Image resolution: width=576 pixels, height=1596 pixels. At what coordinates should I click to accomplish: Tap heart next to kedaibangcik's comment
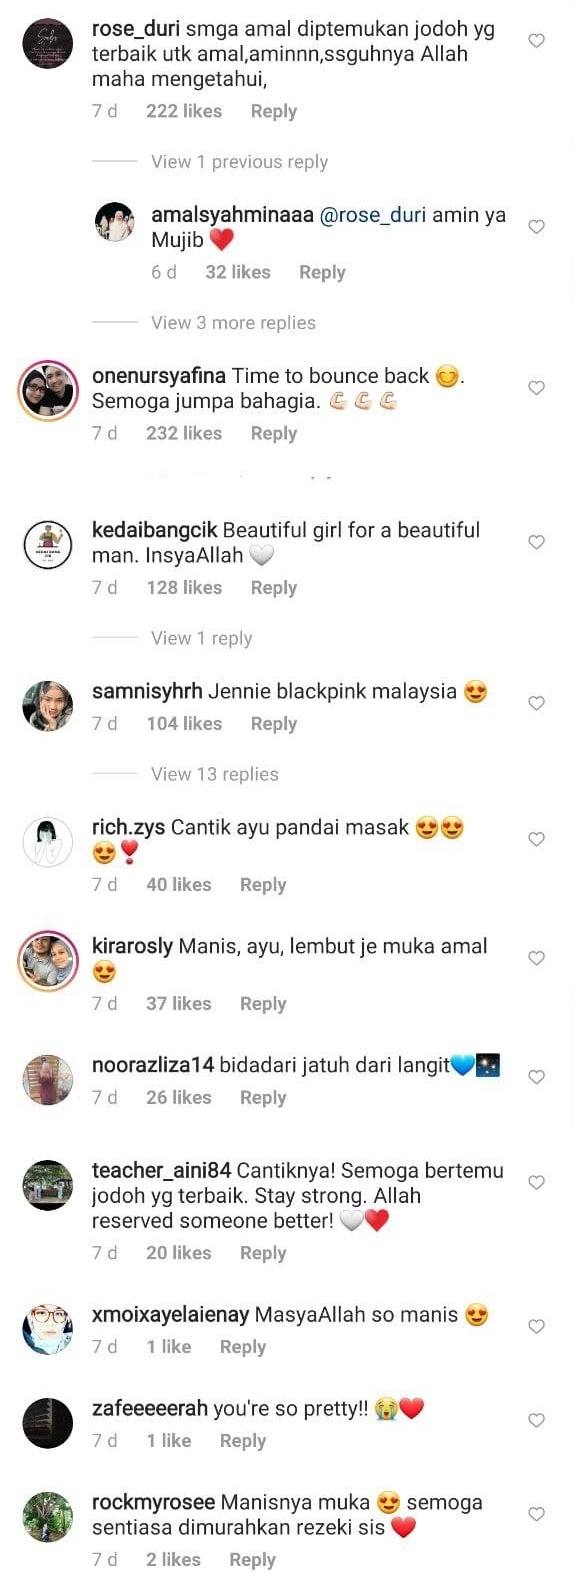tap(536, 542)
